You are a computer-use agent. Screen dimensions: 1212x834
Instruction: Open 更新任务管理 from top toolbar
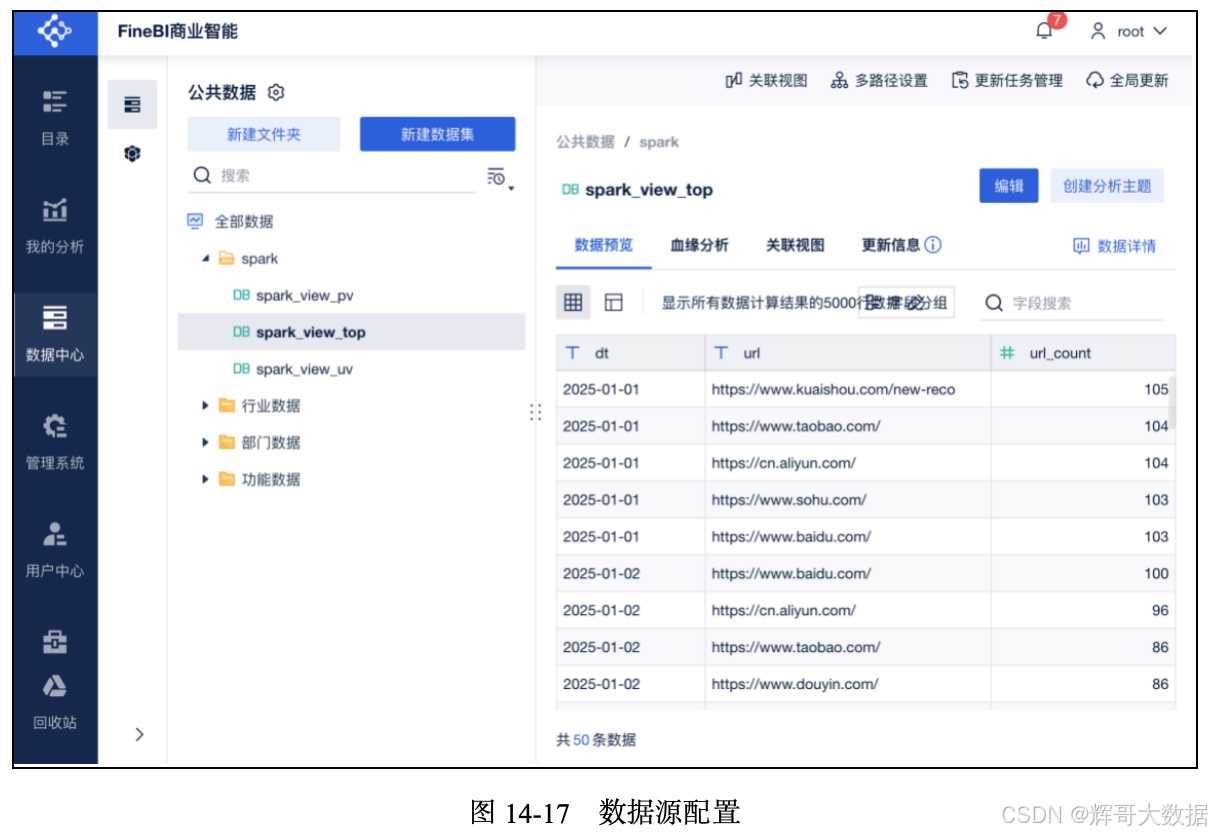pos(1007,81)
